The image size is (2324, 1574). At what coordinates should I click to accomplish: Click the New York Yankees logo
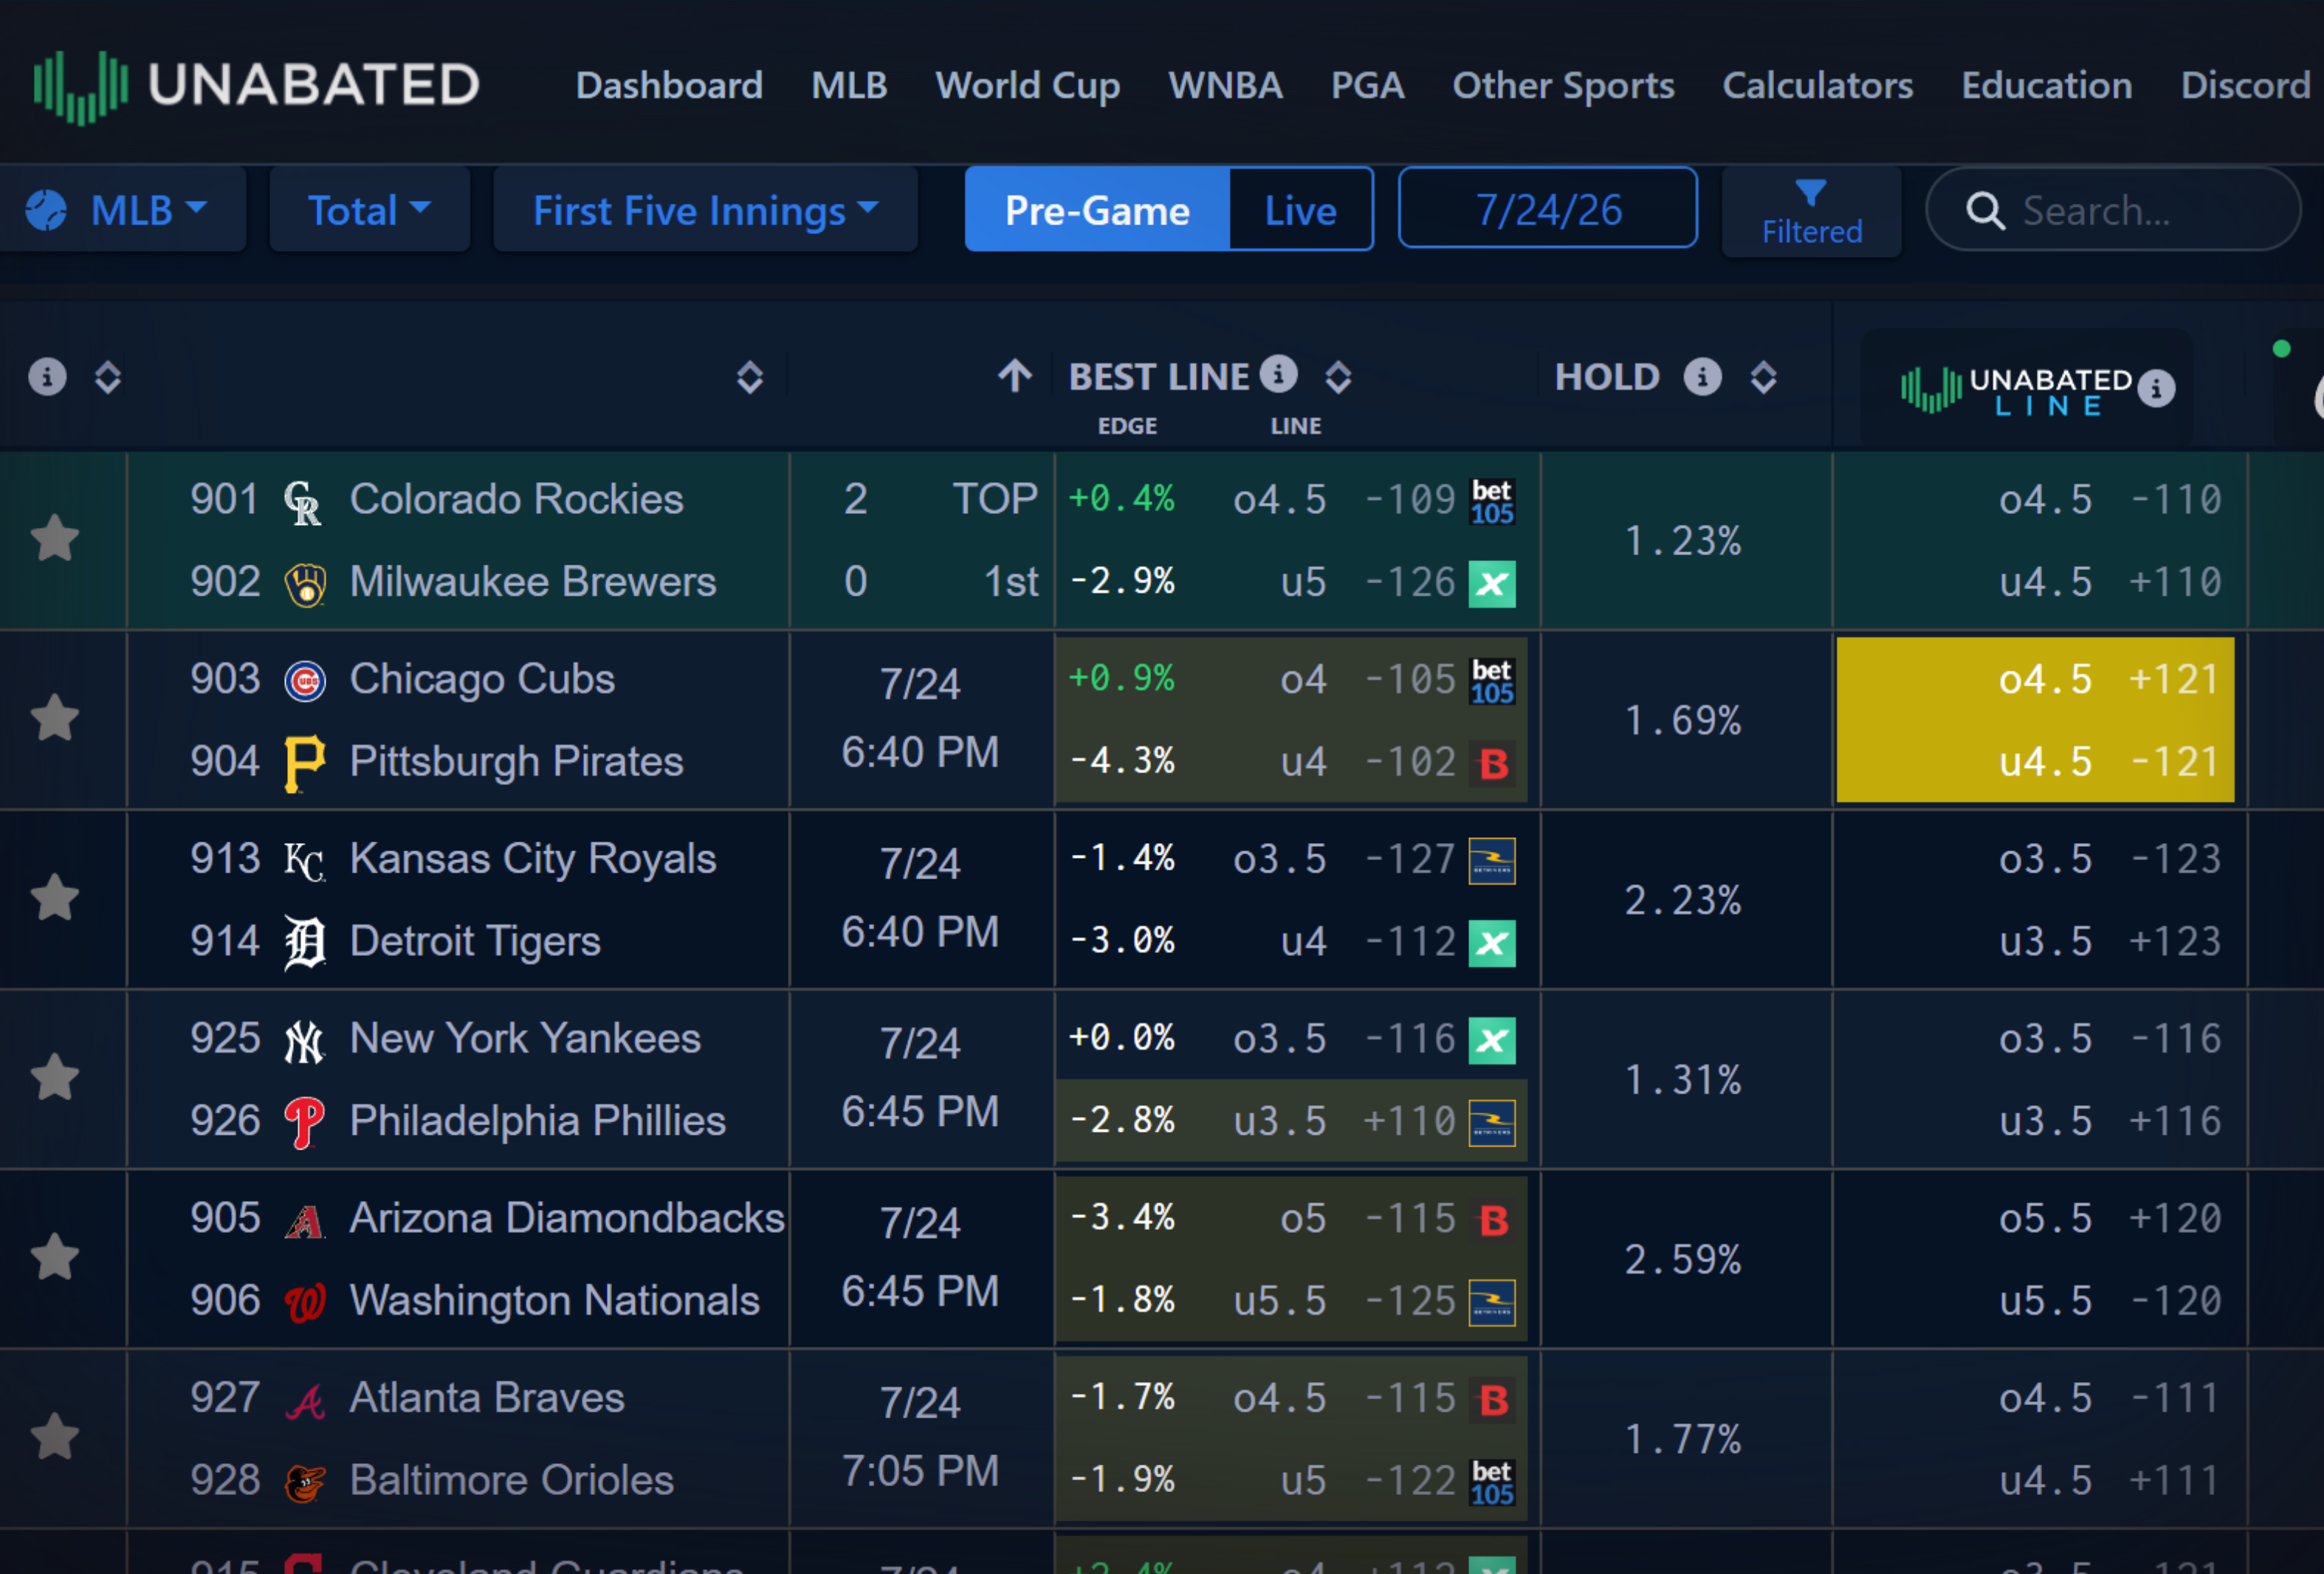coord(304,1041)
